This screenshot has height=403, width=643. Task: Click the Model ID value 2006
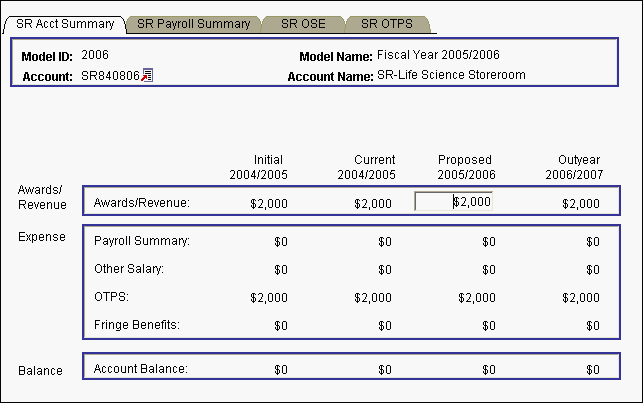[x=94, y=54]
